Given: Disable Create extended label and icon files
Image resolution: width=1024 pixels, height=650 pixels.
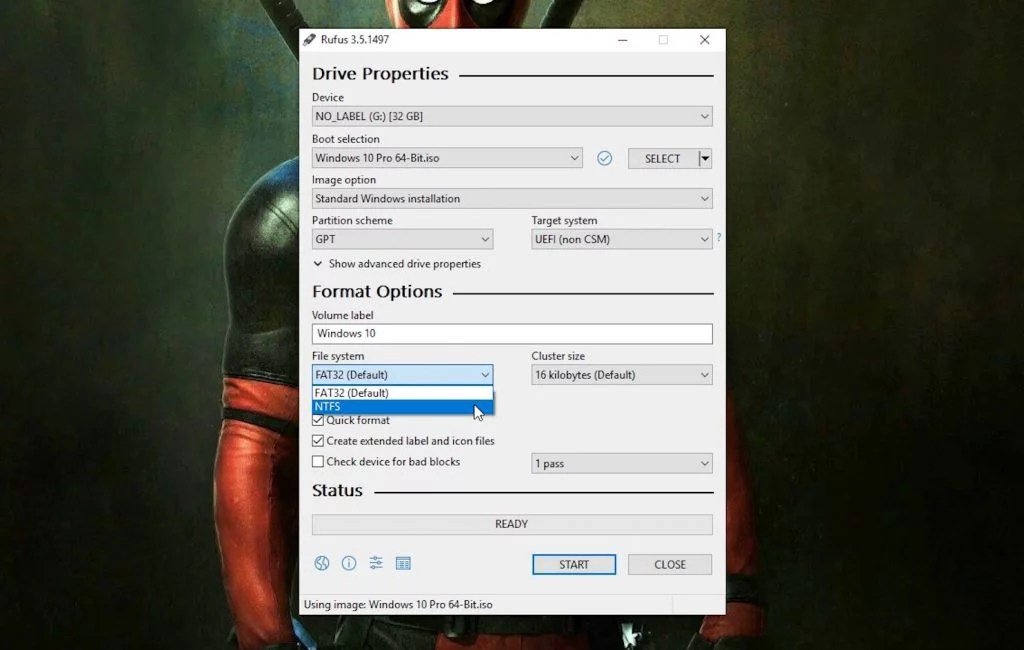Looking at the screenshot, I should click(x=317, y=440).
